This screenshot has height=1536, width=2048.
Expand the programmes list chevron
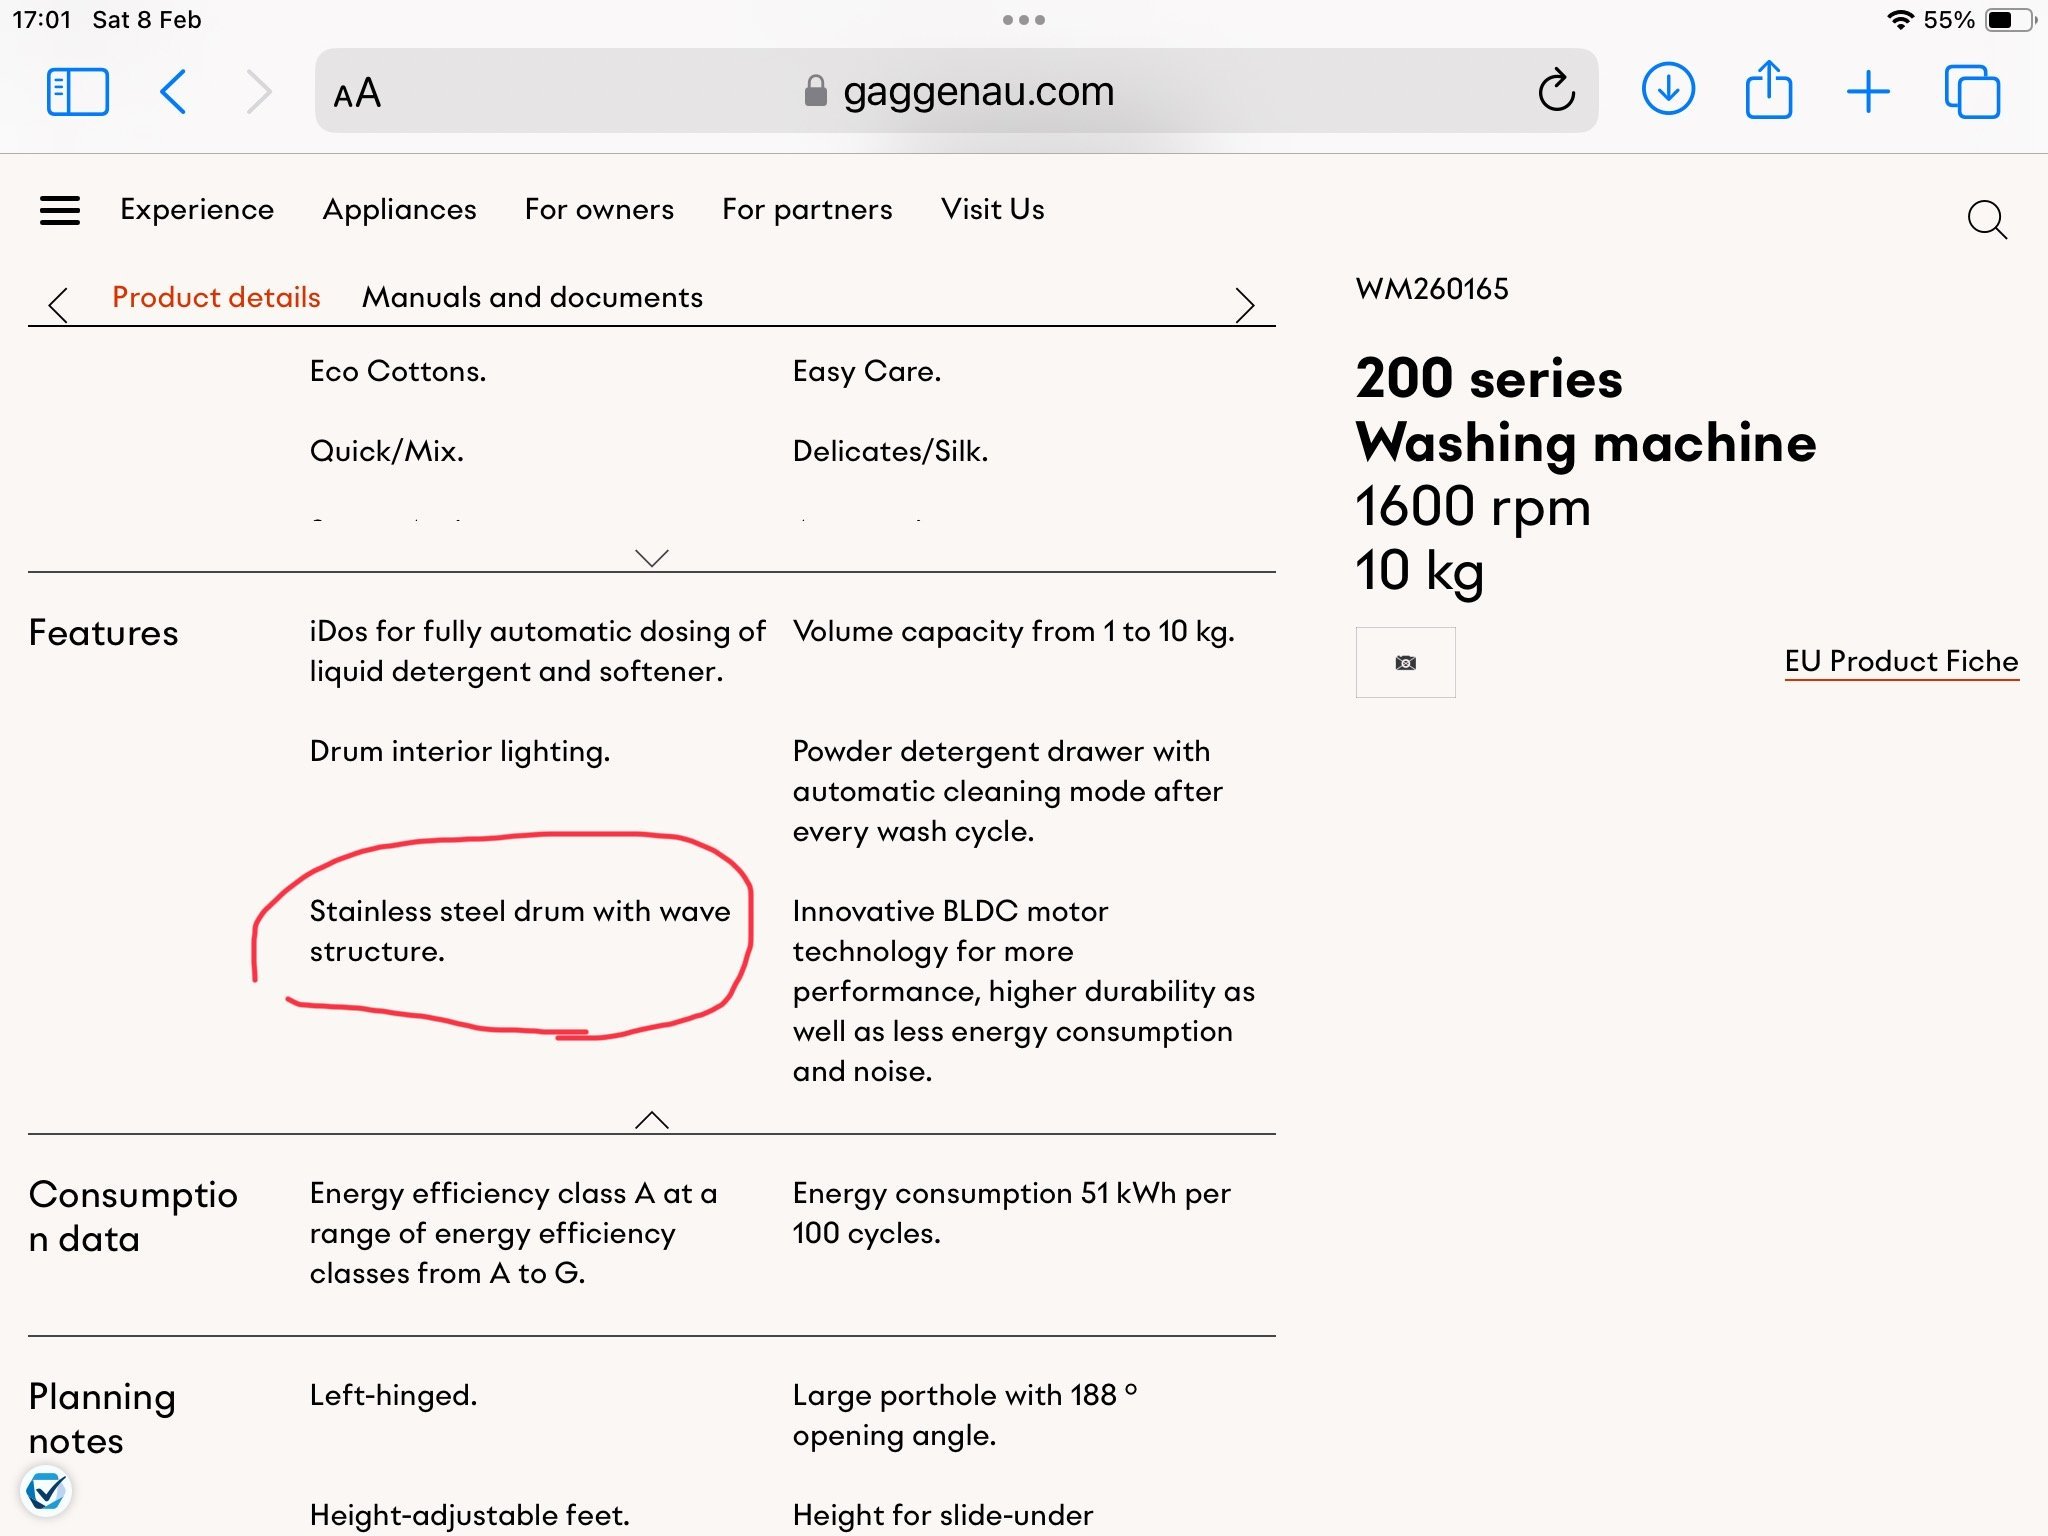[652, 557]
